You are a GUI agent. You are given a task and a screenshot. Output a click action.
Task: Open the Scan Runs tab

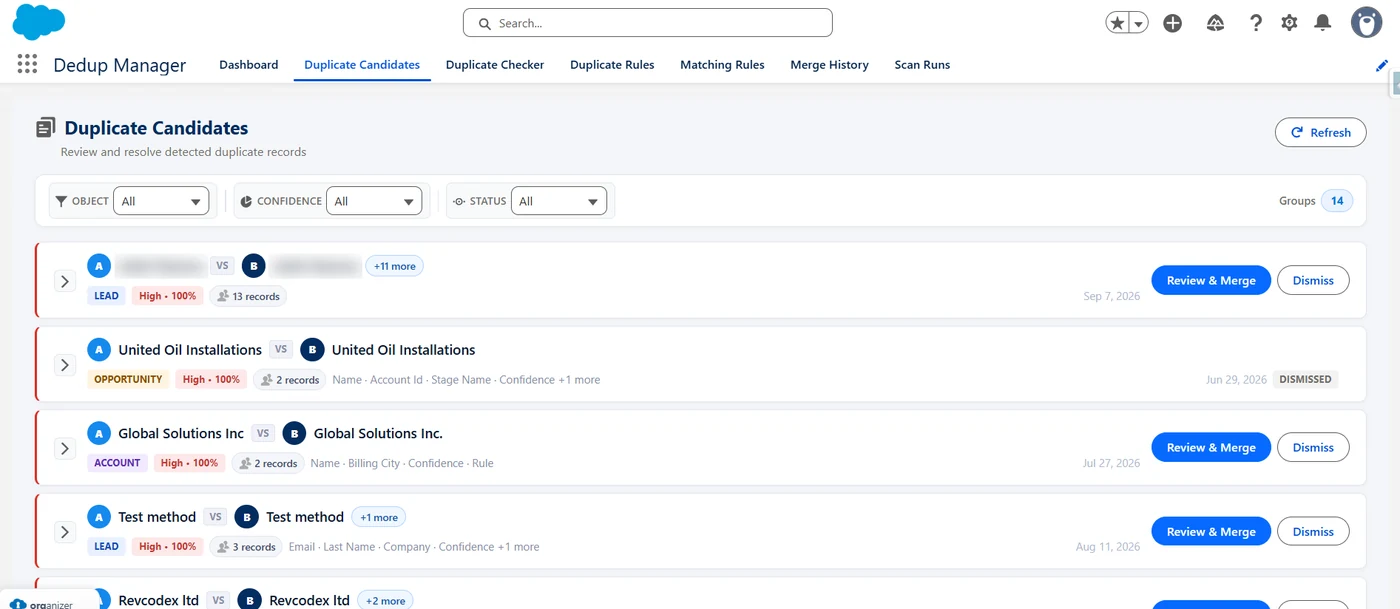[x=922, y=65]
